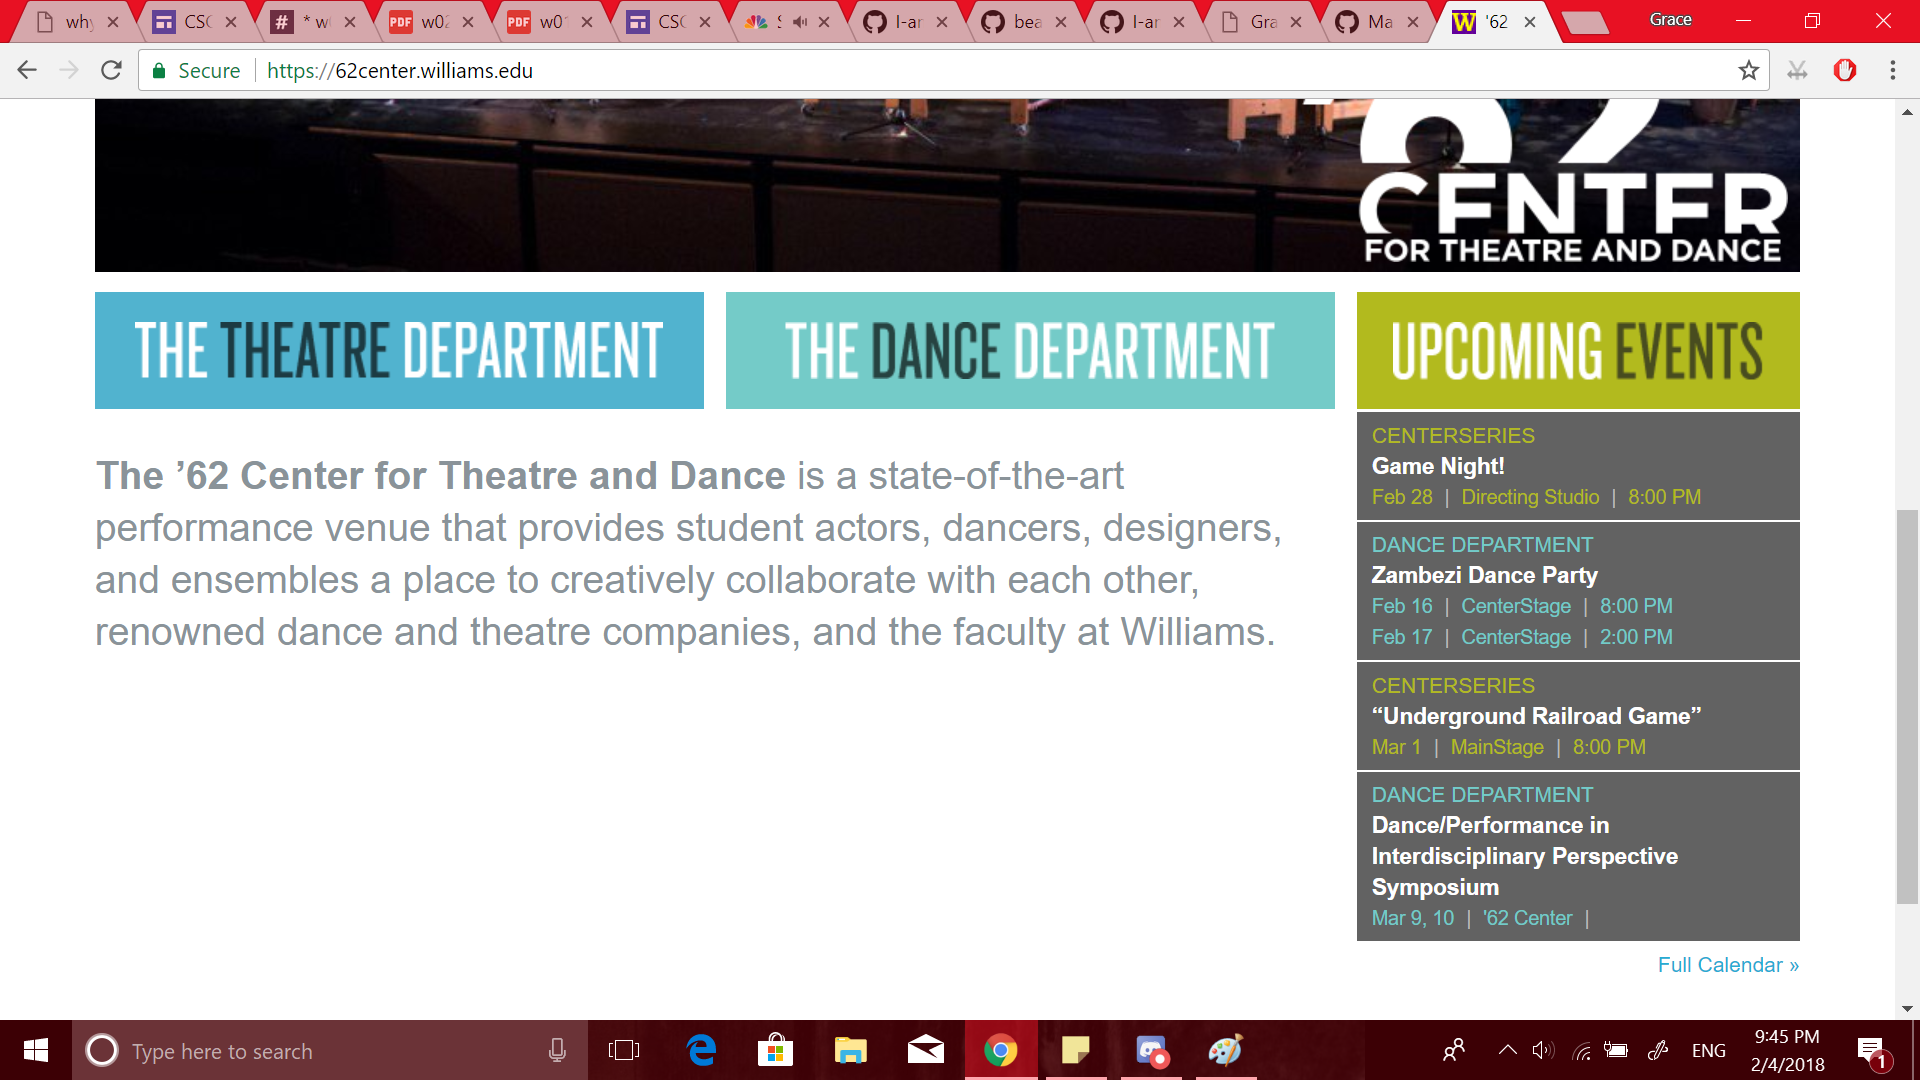Switch to the 'Gra' tab
Screen dimensions: 1920x1080
[x=1262, y=22]
